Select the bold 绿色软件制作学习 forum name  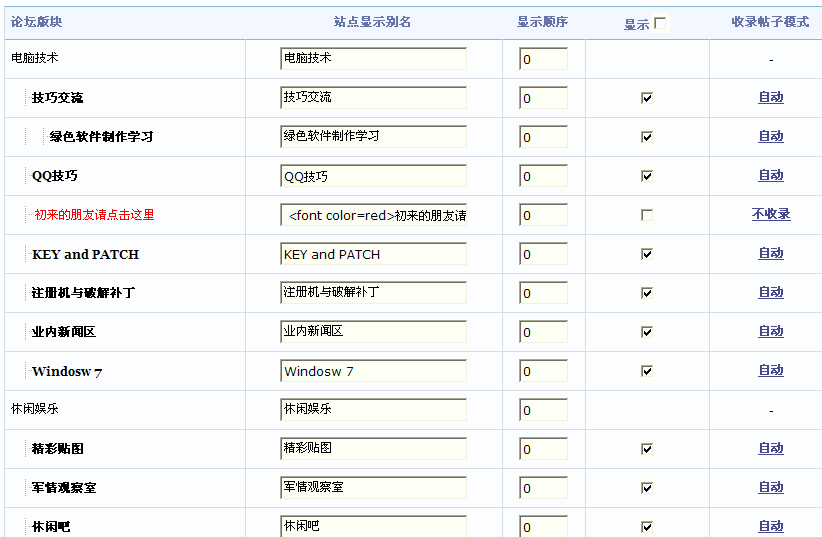101,136
